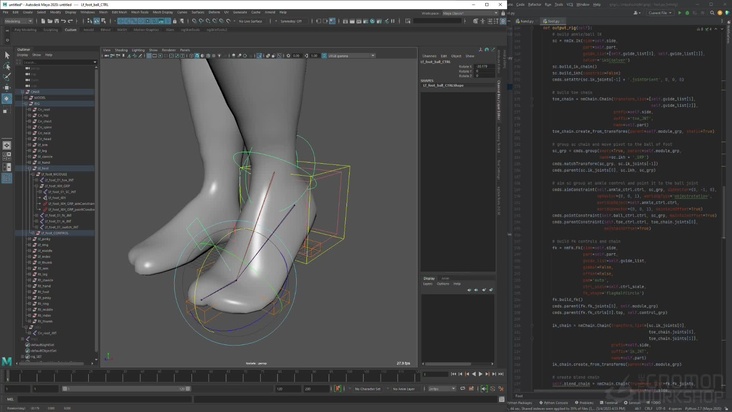The height and width of the screenshot is (412, 732).
Task: Click Channels in the Channel Box
Action: 429,56
